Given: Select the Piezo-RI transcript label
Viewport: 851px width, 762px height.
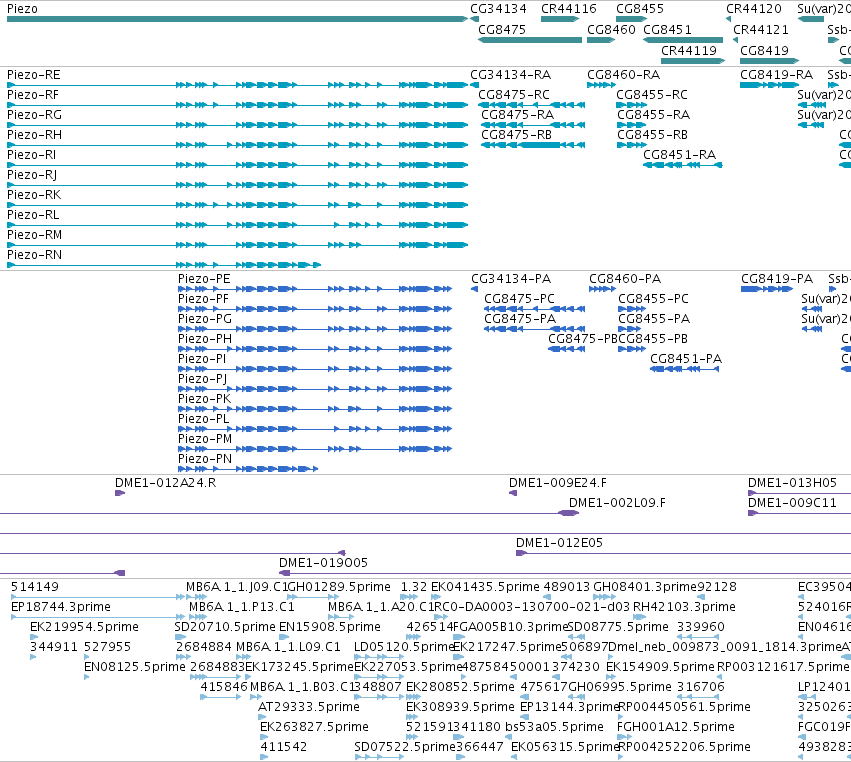Looking at the screenshot, I should click(x=31, y=155).
